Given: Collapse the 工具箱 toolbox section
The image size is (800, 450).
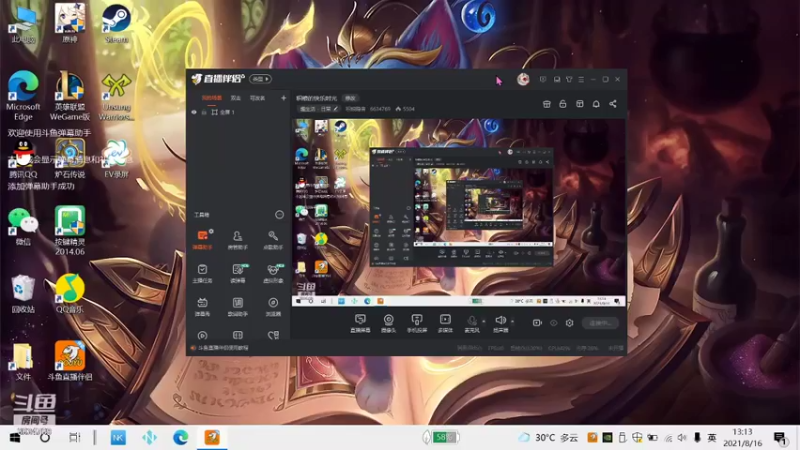Looking at the screenshot, I should 279,215.
